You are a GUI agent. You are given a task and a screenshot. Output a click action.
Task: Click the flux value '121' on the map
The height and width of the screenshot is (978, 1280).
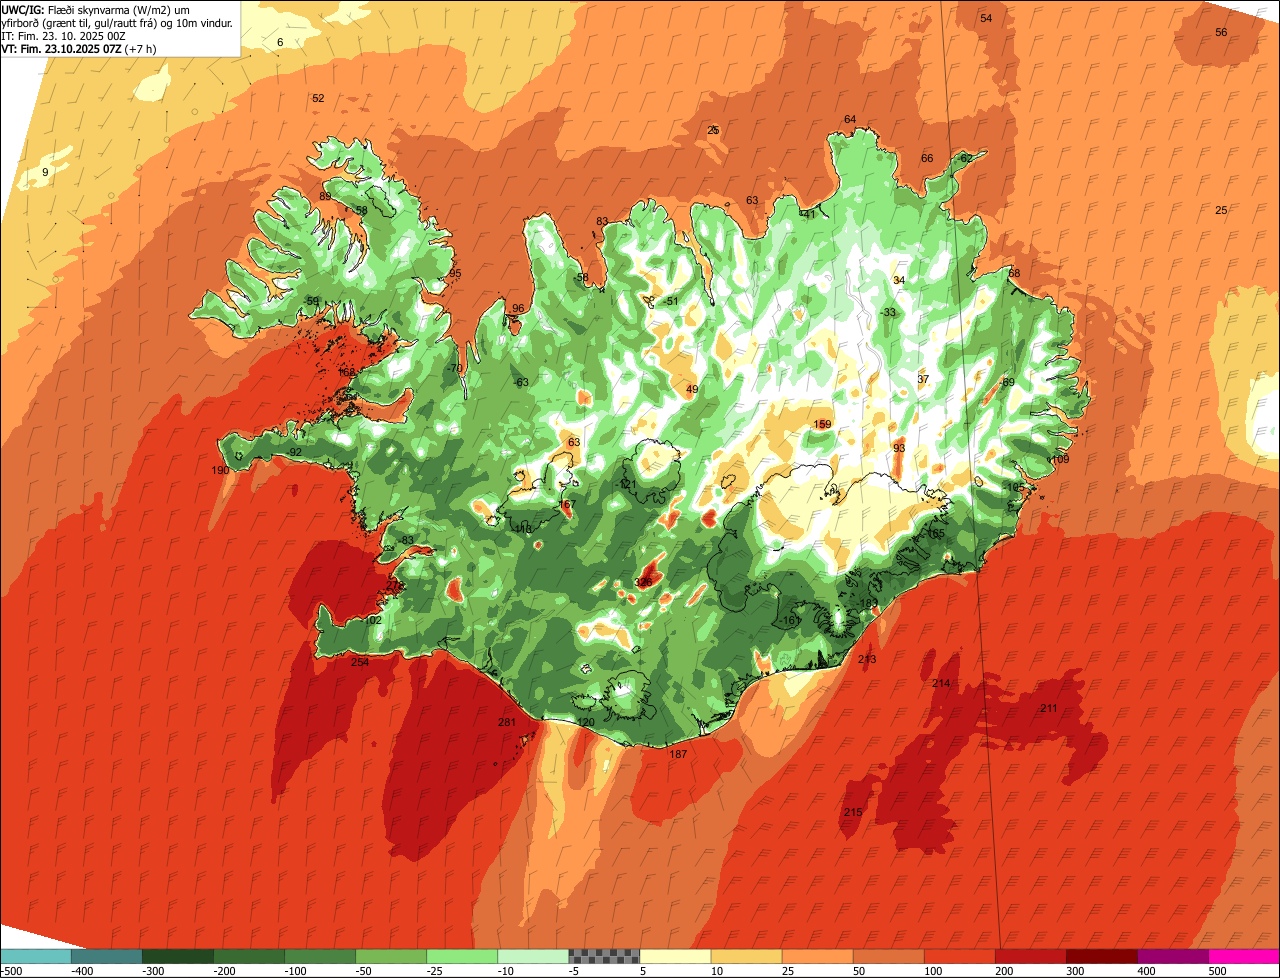coord(628,484)
